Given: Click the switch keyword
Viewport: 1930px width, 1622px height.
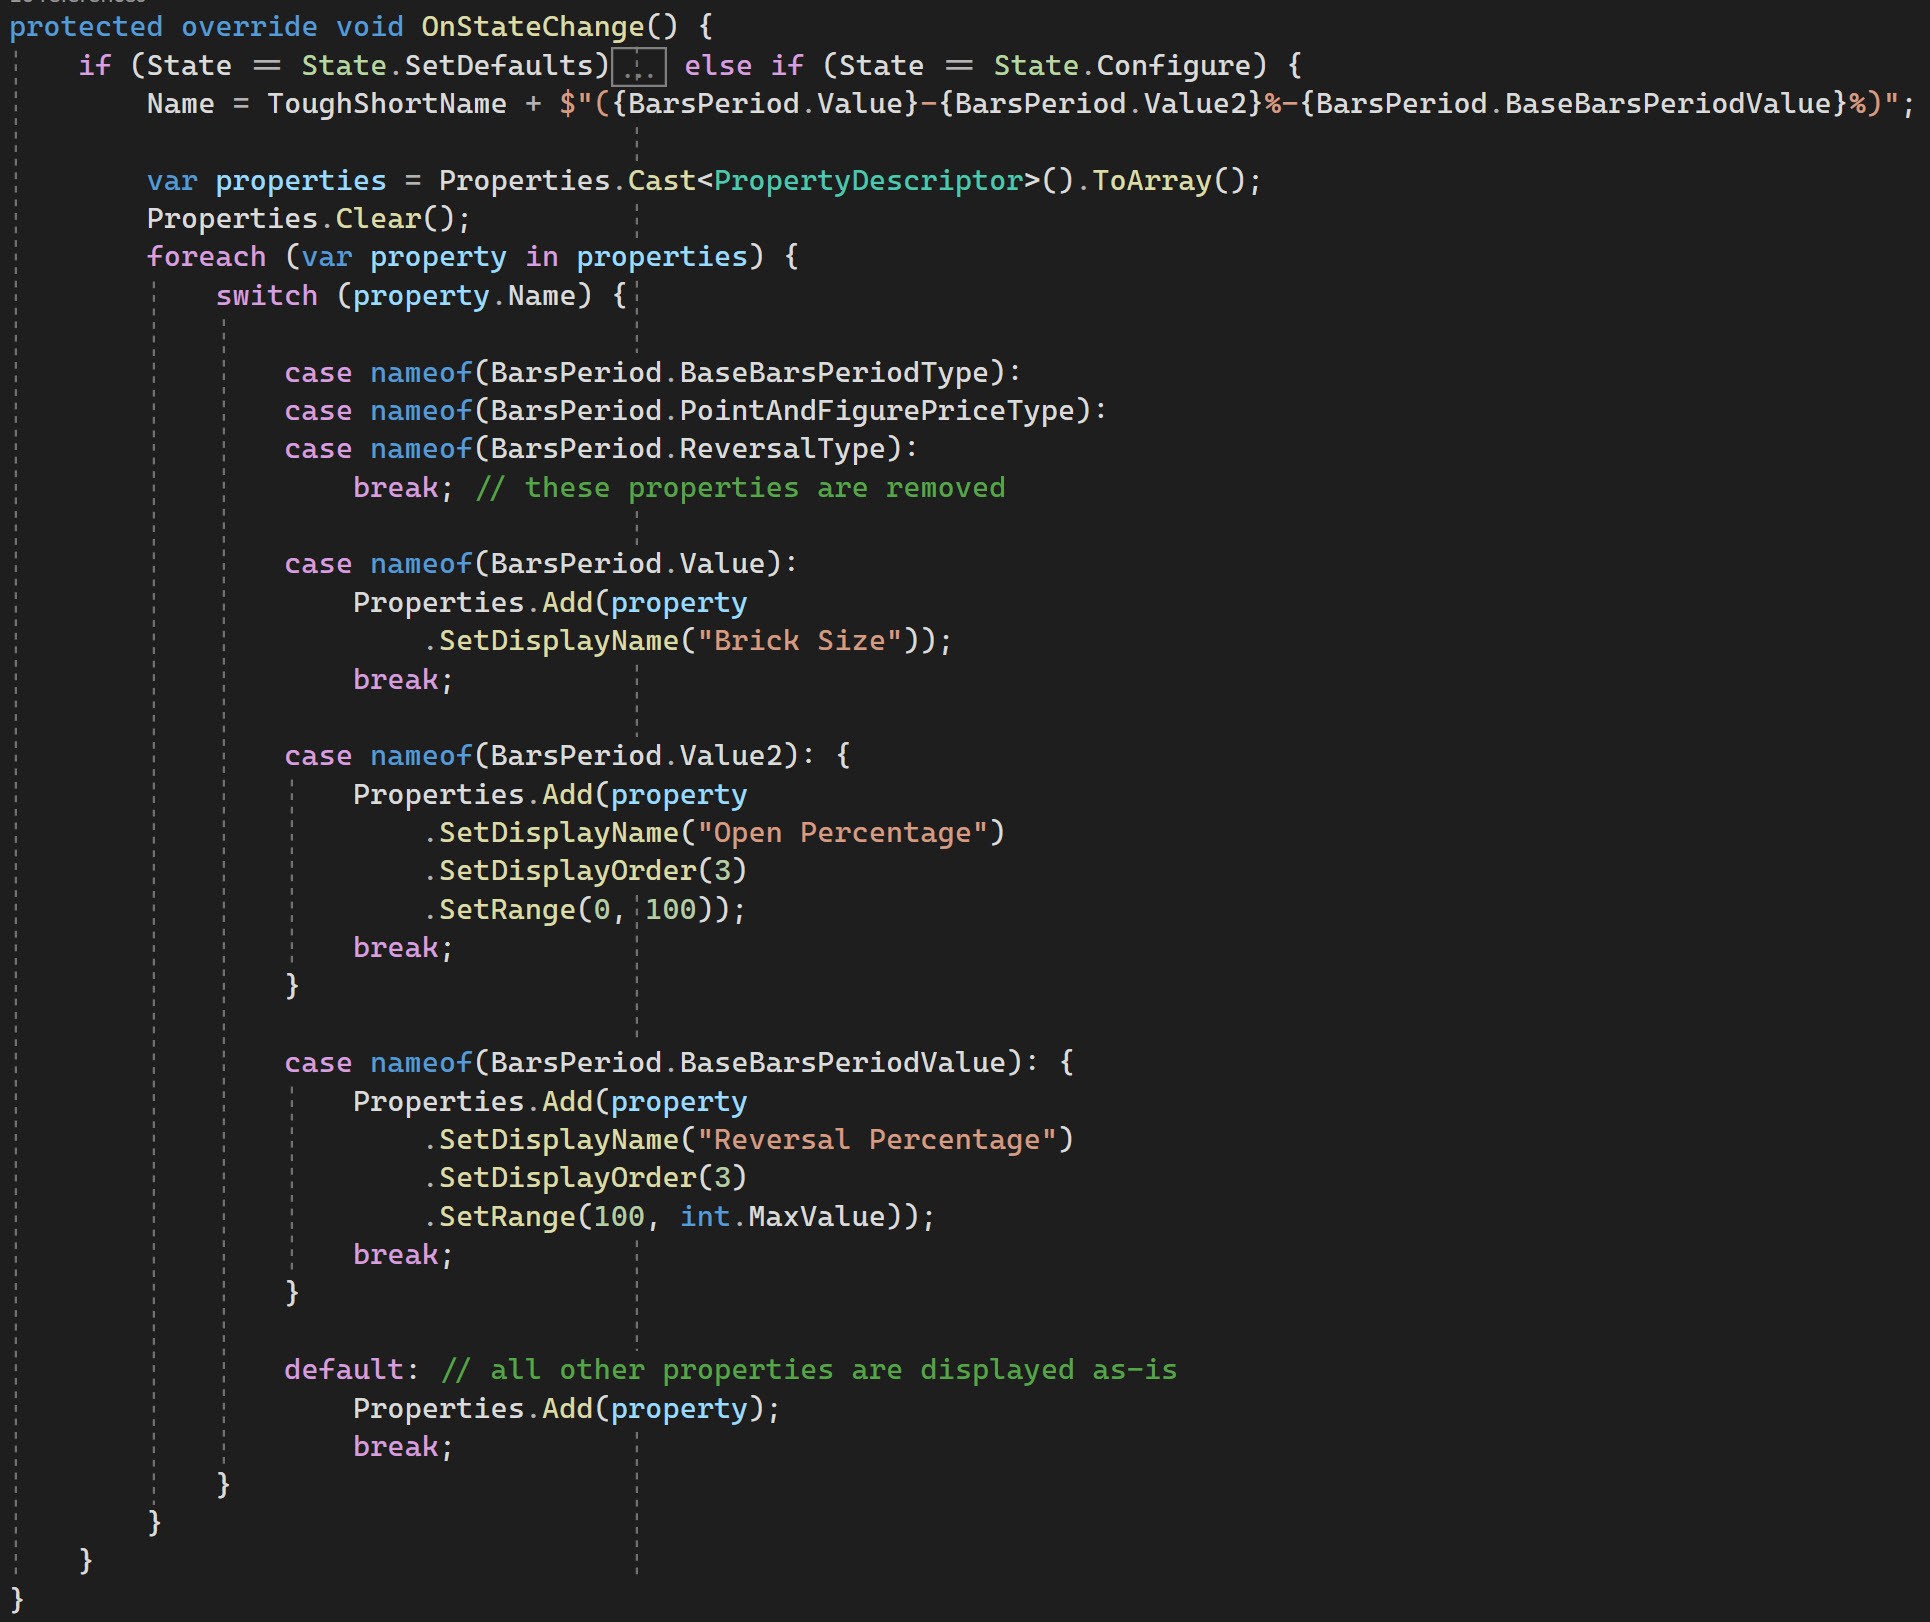Looking at the screenshot, I should point(266,296).
